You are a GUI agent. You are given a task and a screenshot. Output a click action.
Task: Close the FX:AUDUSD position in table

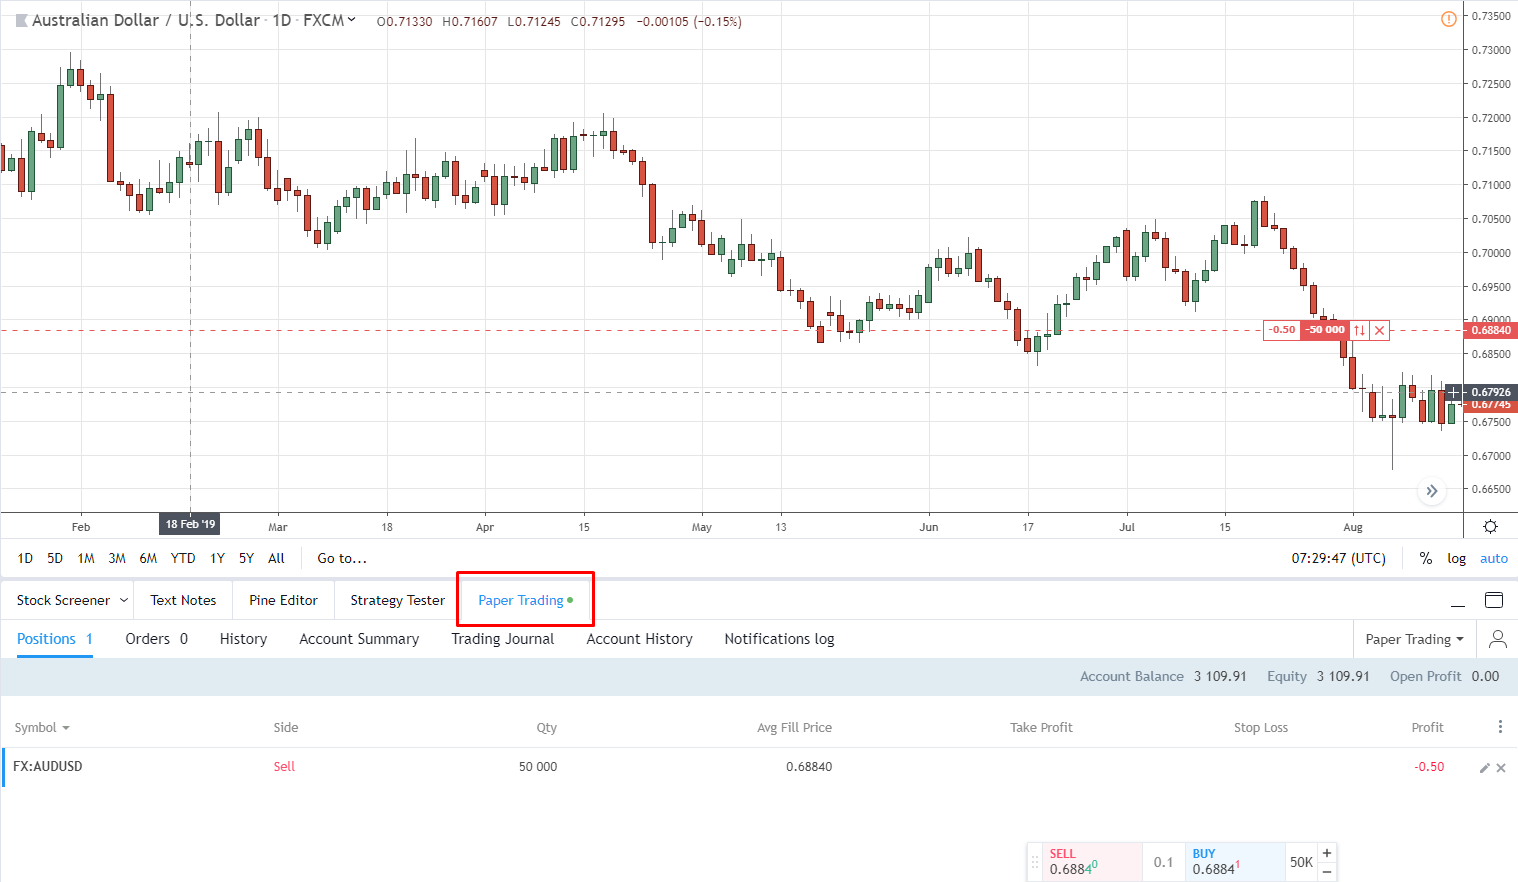coord(1501,768)
